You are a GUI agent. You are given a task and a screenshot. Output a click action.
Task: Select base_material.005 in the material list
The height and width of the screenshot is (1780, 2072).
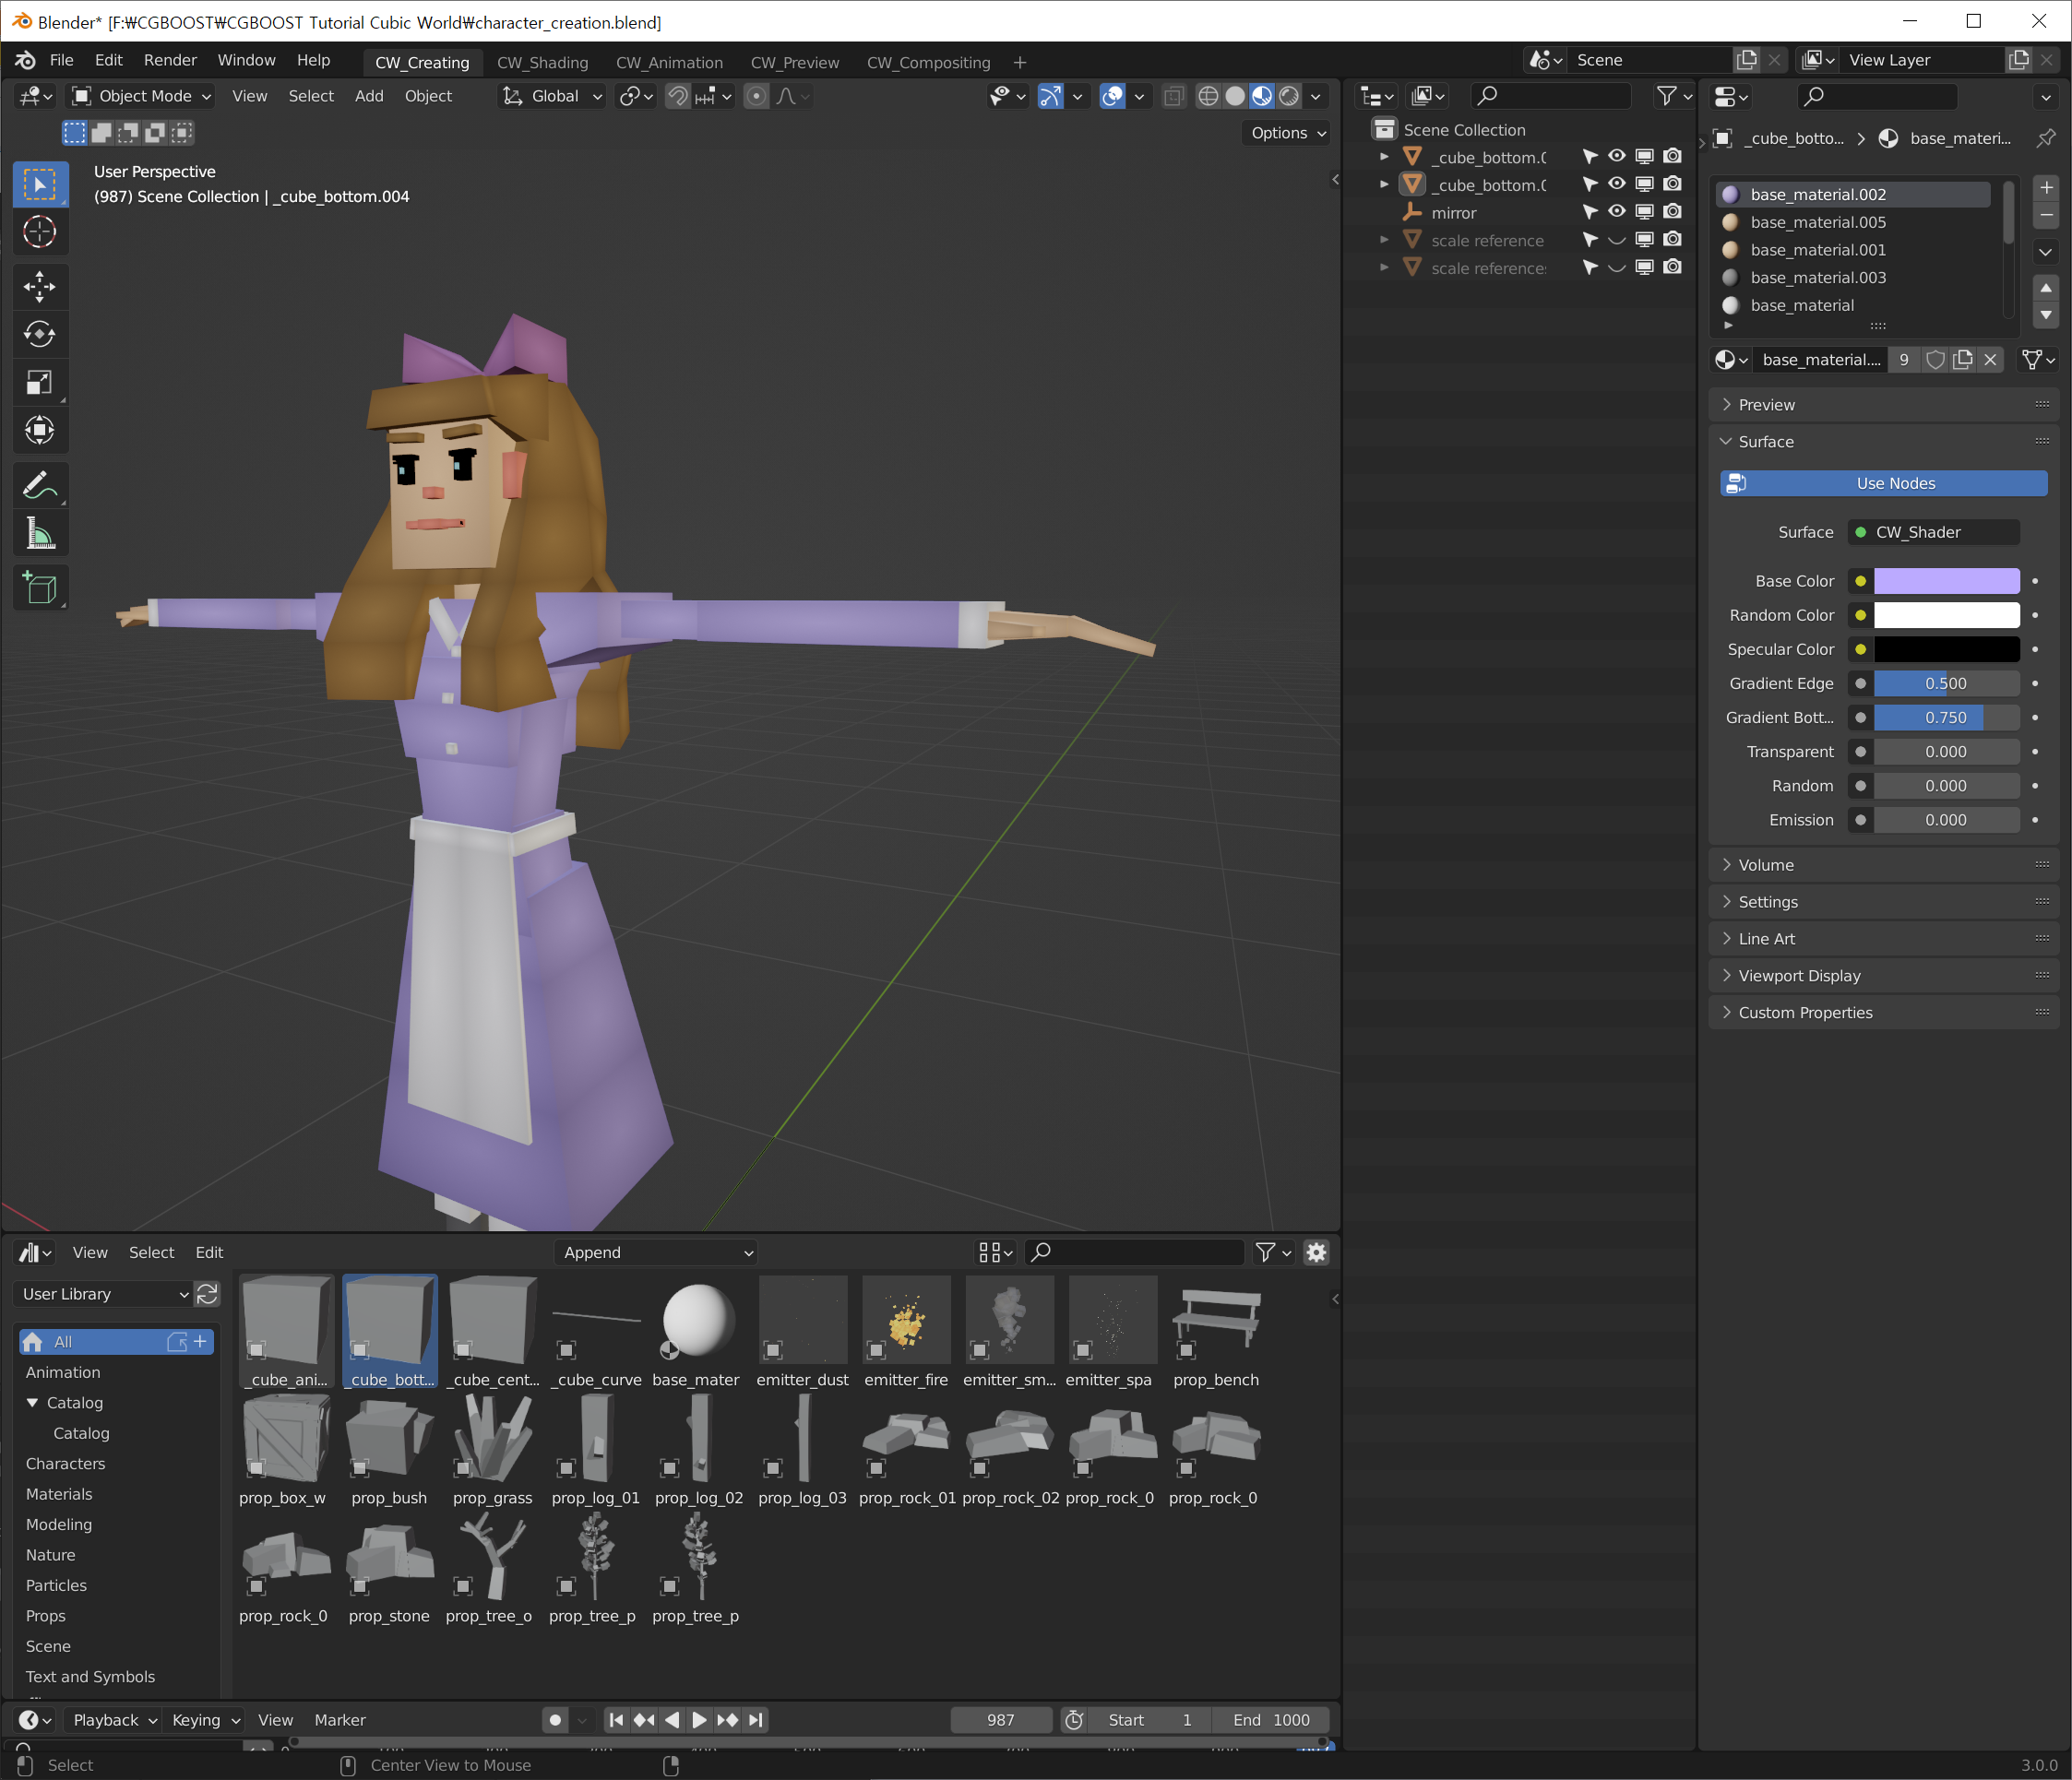(x=1817, y=222)
